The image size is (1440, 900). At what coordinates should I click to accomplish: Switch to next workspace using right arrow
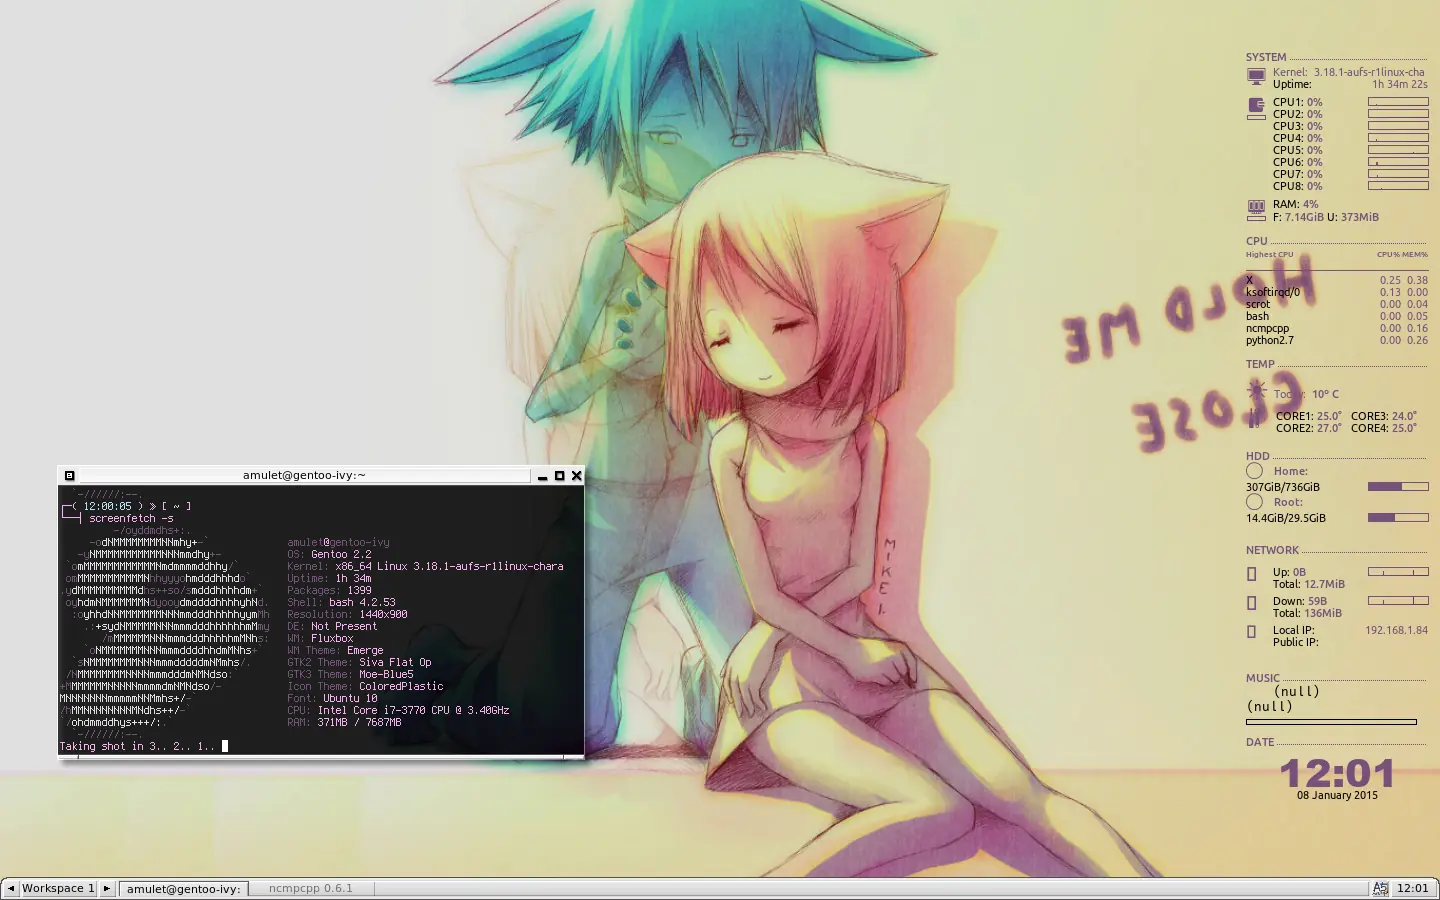[107, 888]
